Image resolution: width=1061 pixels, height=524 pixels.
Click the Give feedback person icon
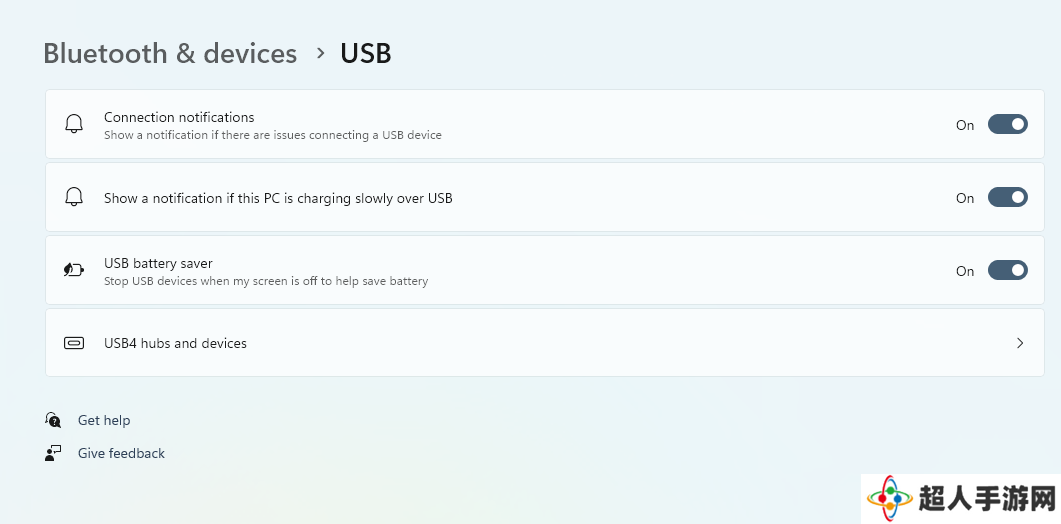tap(53, 453)
